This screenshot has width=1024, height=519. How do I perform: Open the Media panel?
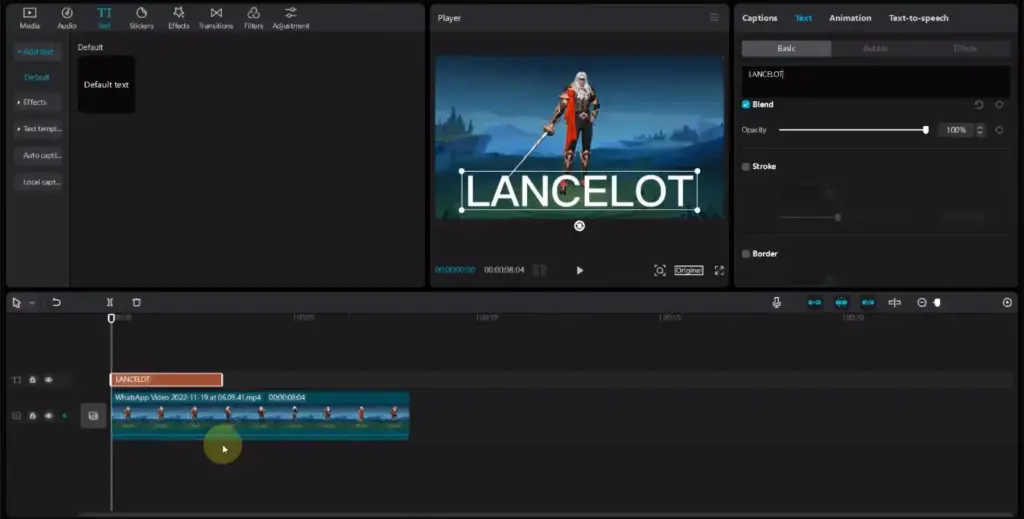(29, 18)
